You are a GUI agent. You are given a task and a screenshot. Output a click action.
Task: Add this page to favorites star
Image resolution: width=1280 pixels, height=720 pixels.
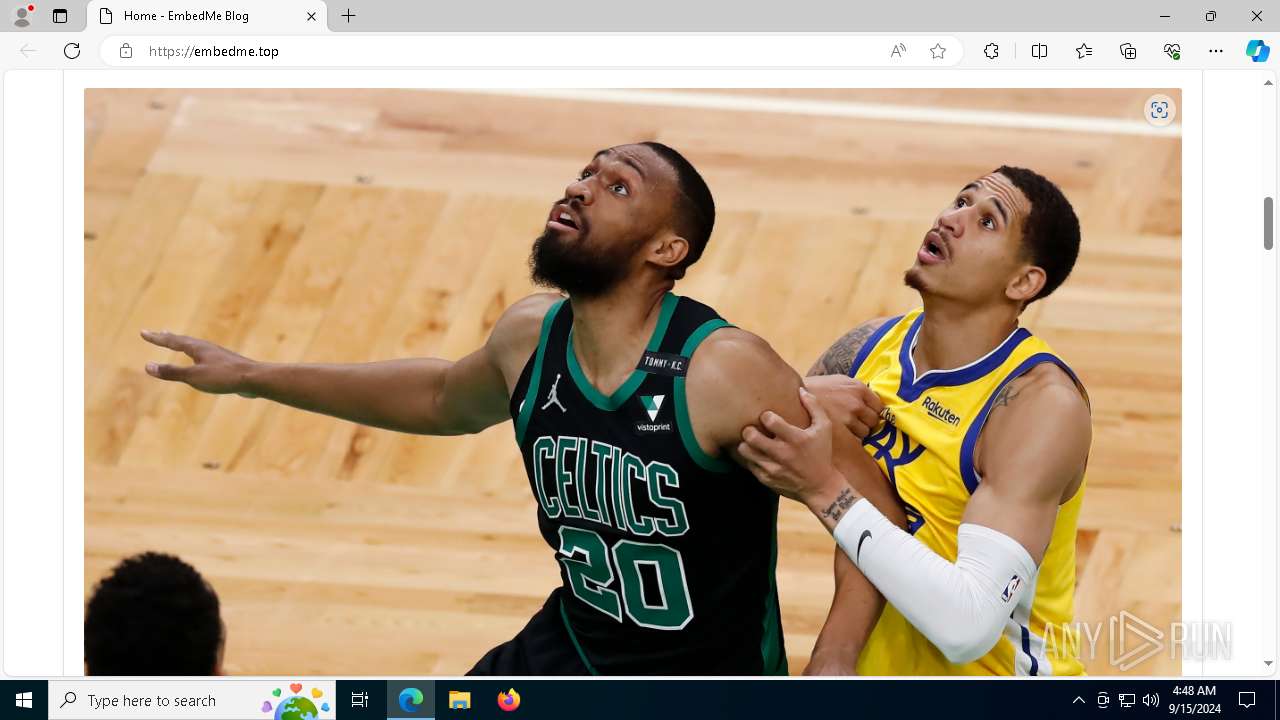click(x=938, y=51)
